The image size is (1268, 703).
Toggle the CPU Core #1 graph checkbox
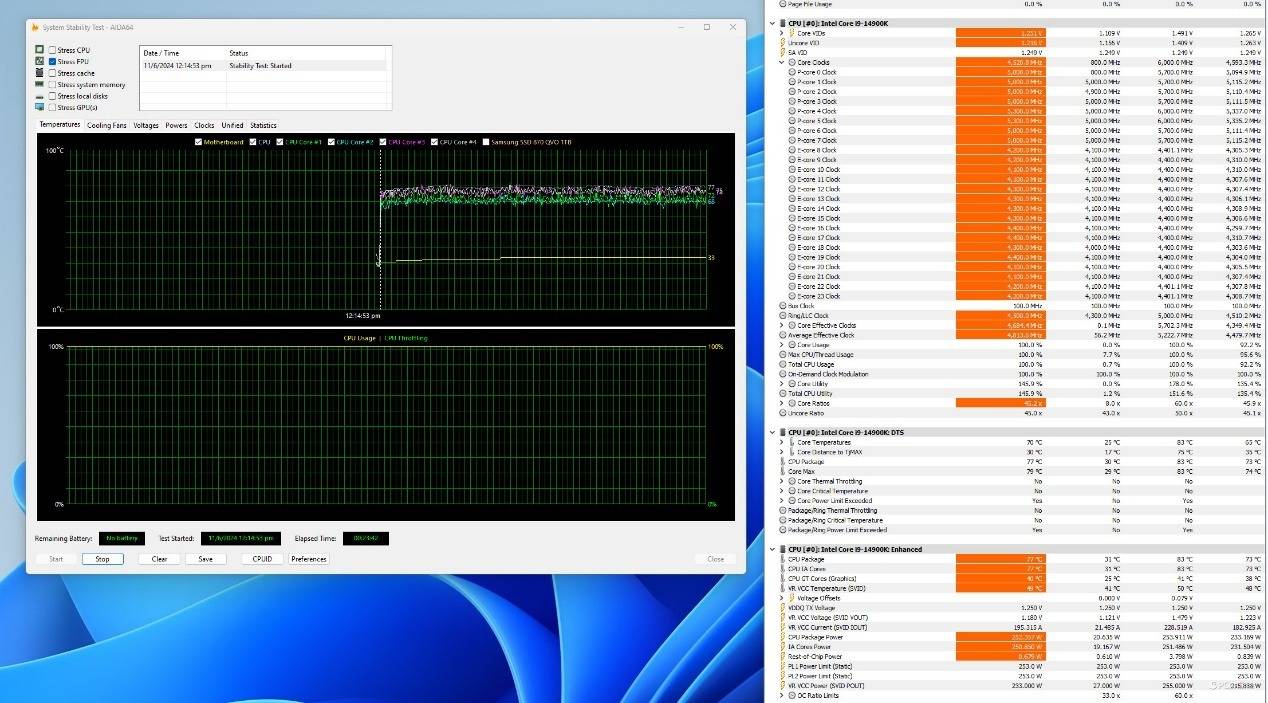280,142
